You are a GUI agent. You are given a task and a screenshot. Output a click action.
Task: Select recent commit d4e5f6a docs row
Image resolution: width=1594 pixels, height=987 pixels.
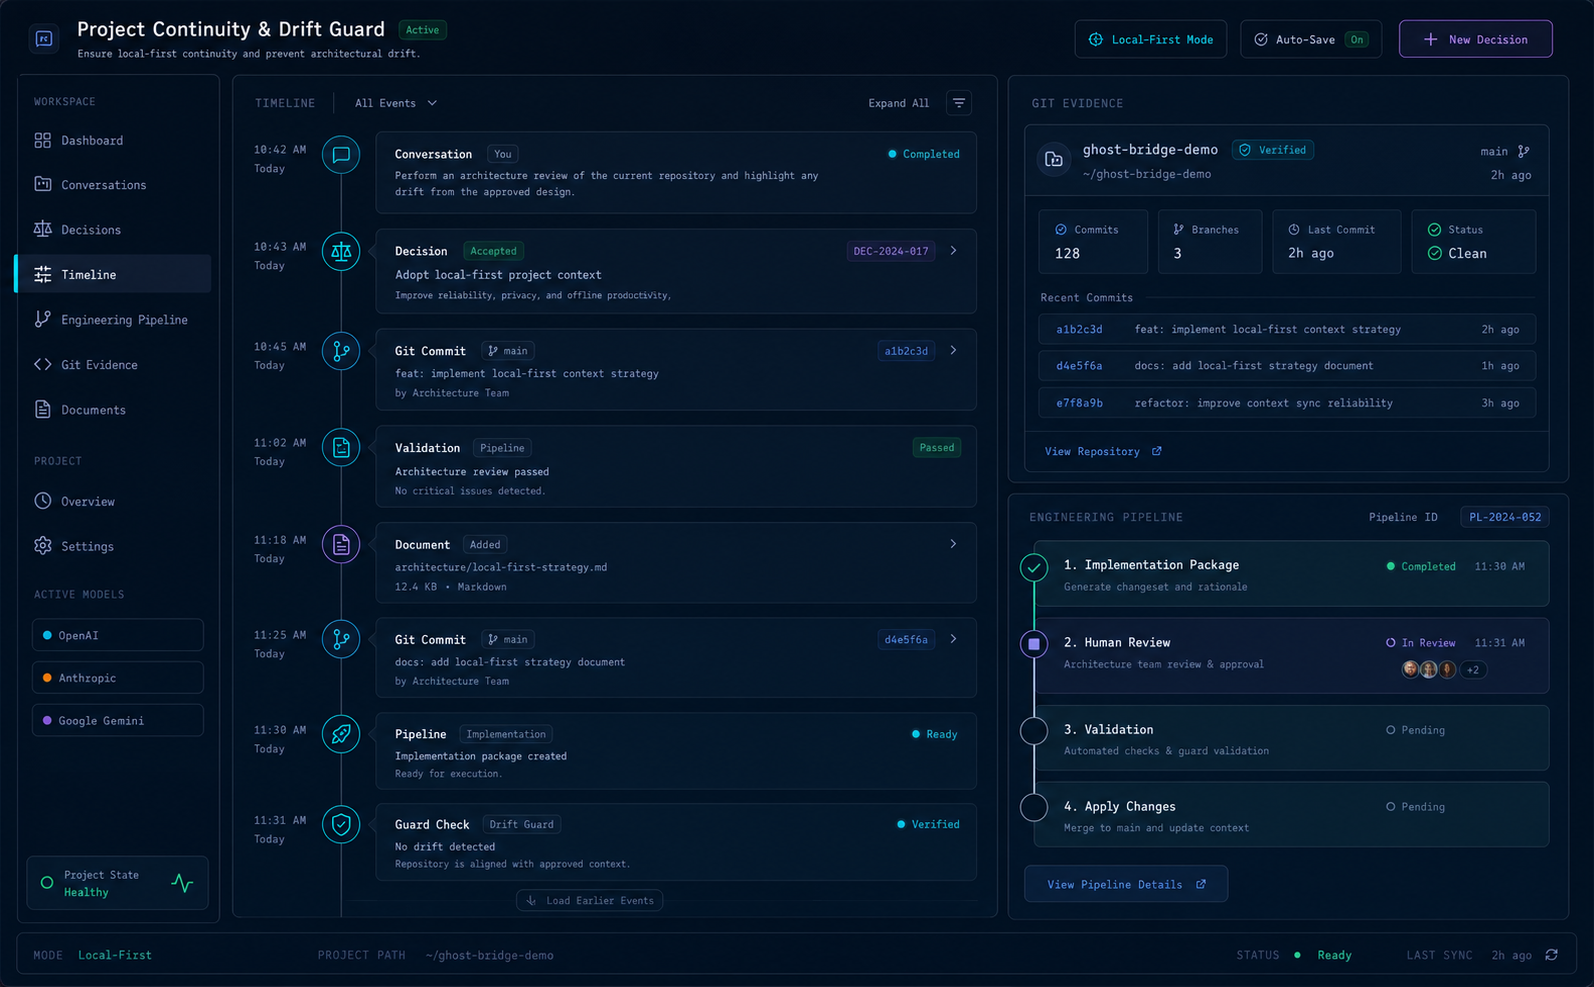(x=1287, y=366)
